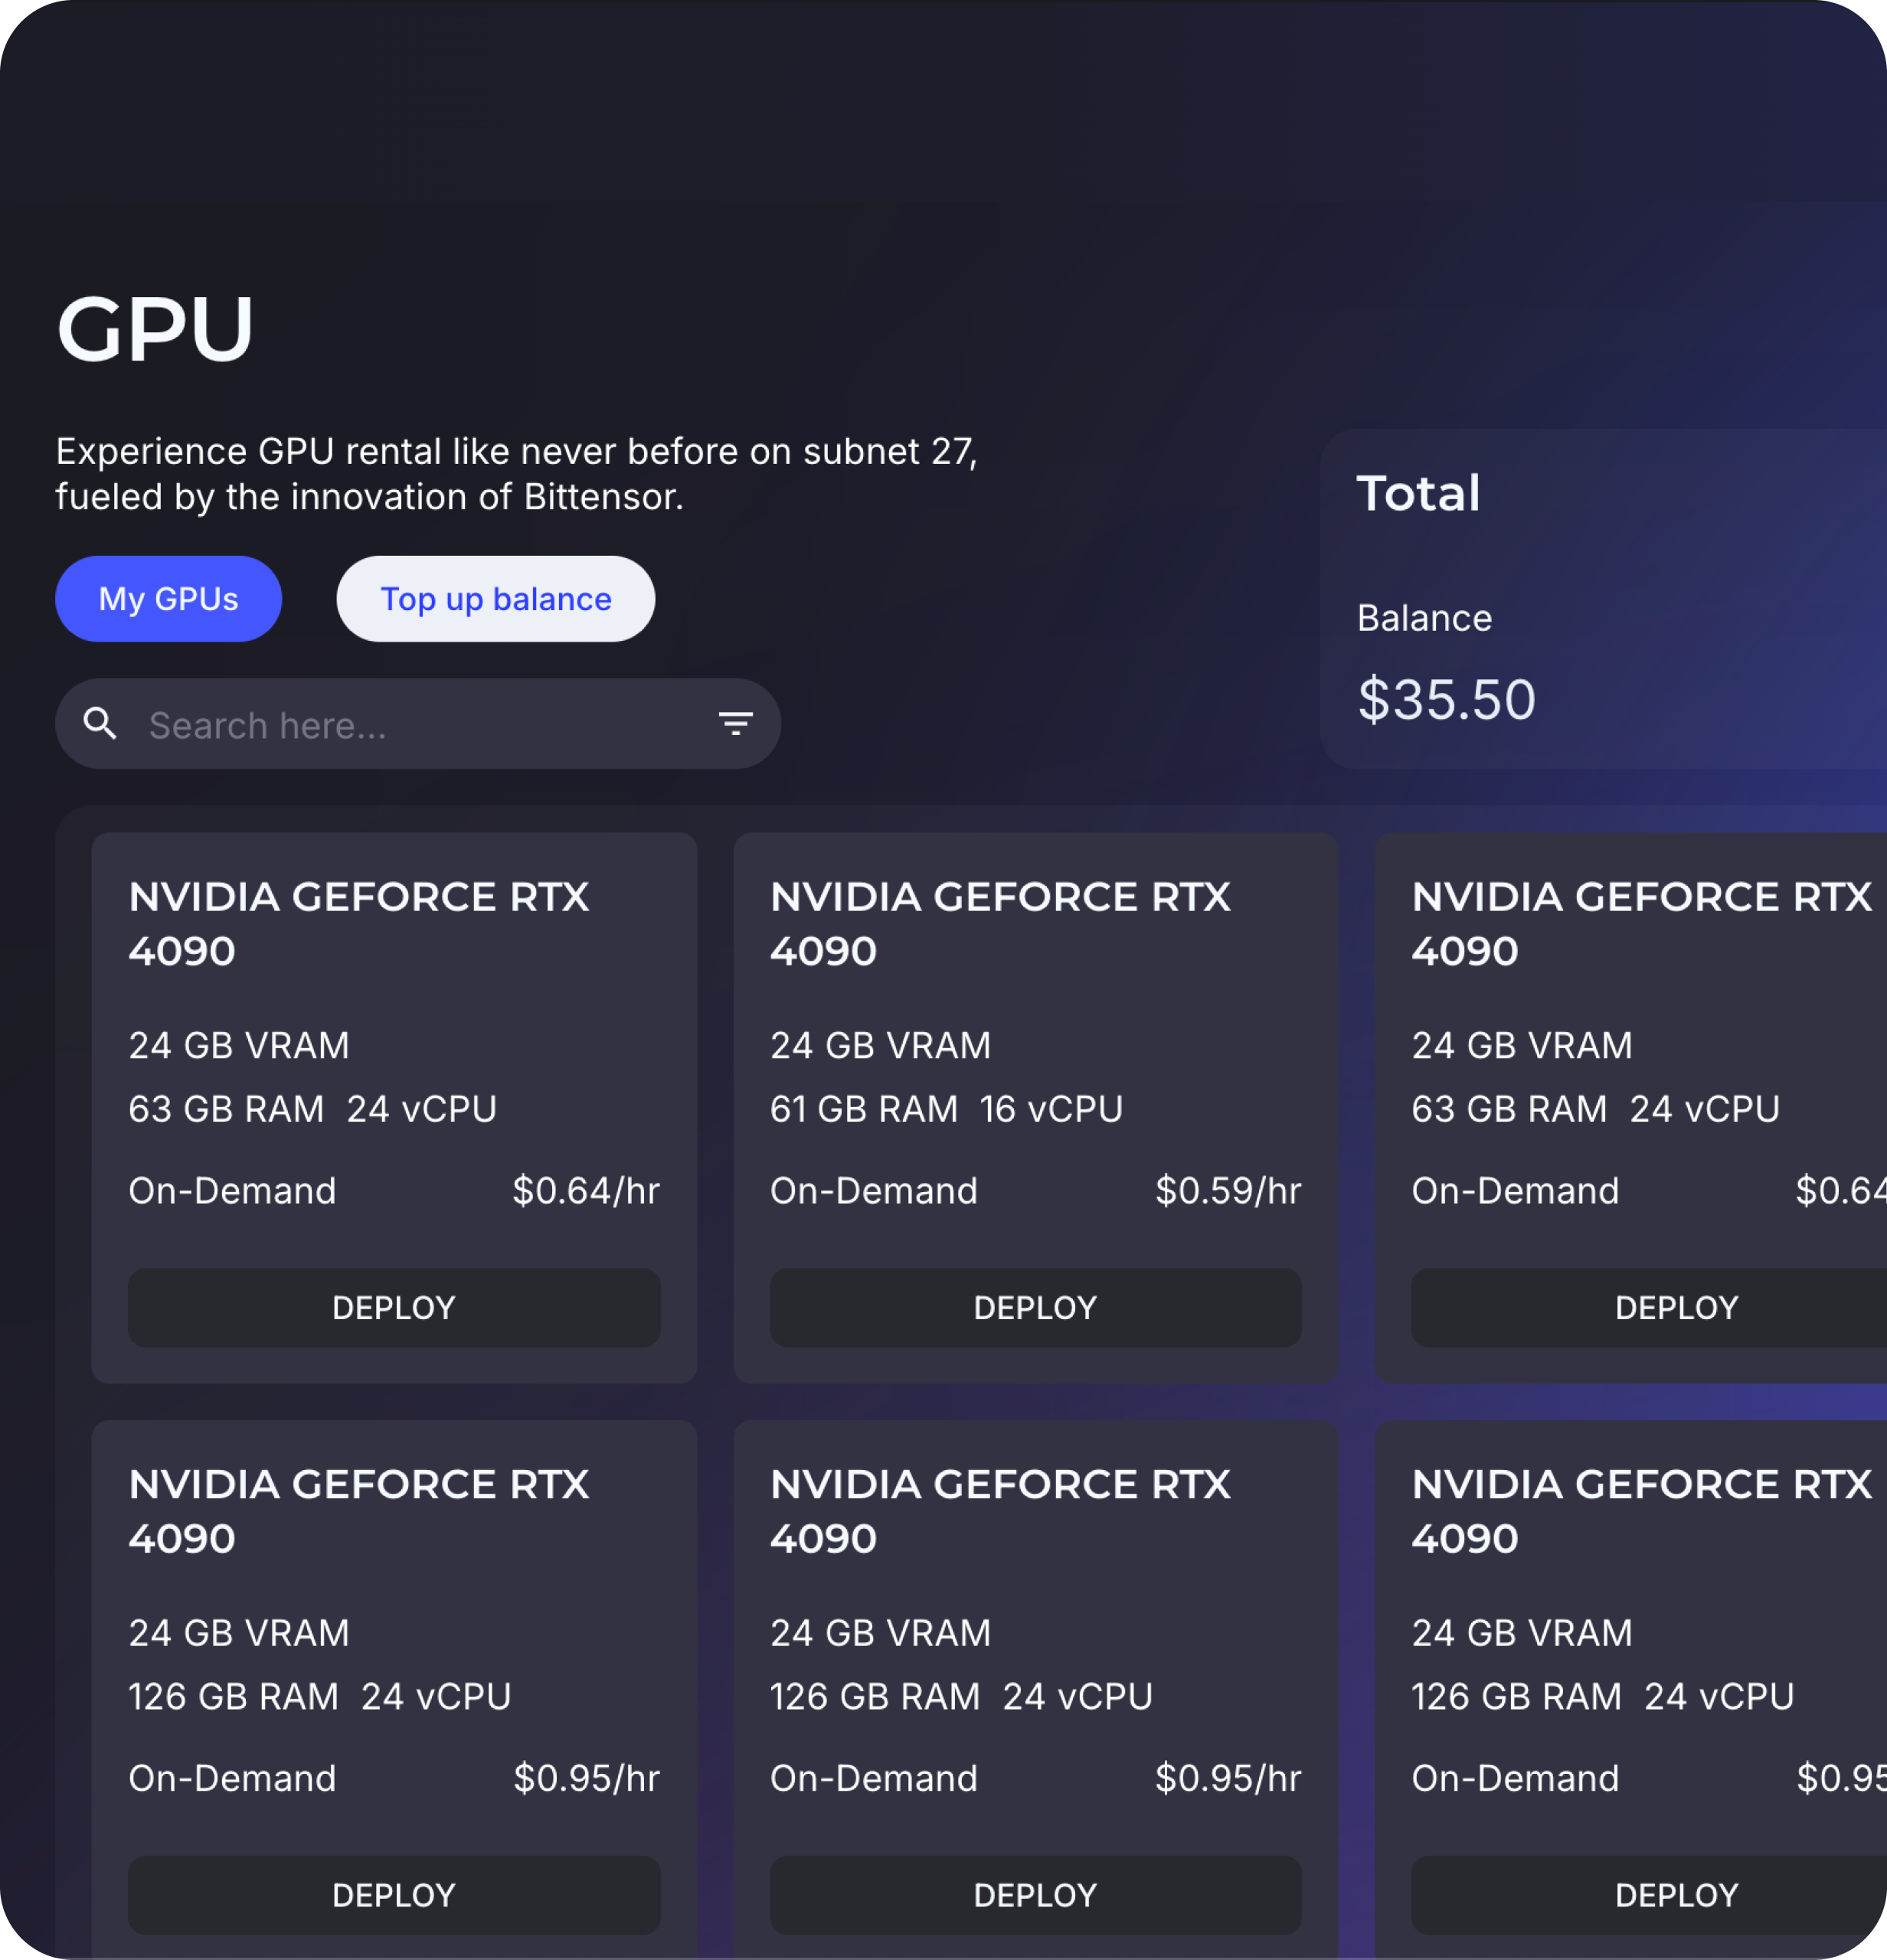Deploy the $0.59/hr 61 GB RAM GPU
This screenshot has height=1960, width=1887.
point(1036,1308)
